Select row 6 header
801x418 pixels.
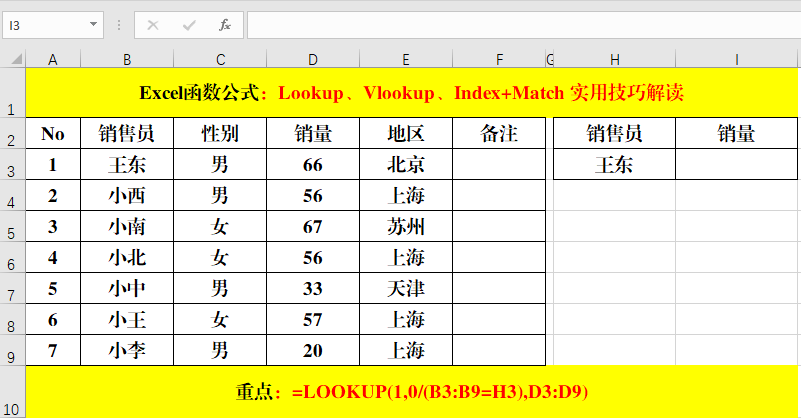pyautogui.click(x=12, y=258)
